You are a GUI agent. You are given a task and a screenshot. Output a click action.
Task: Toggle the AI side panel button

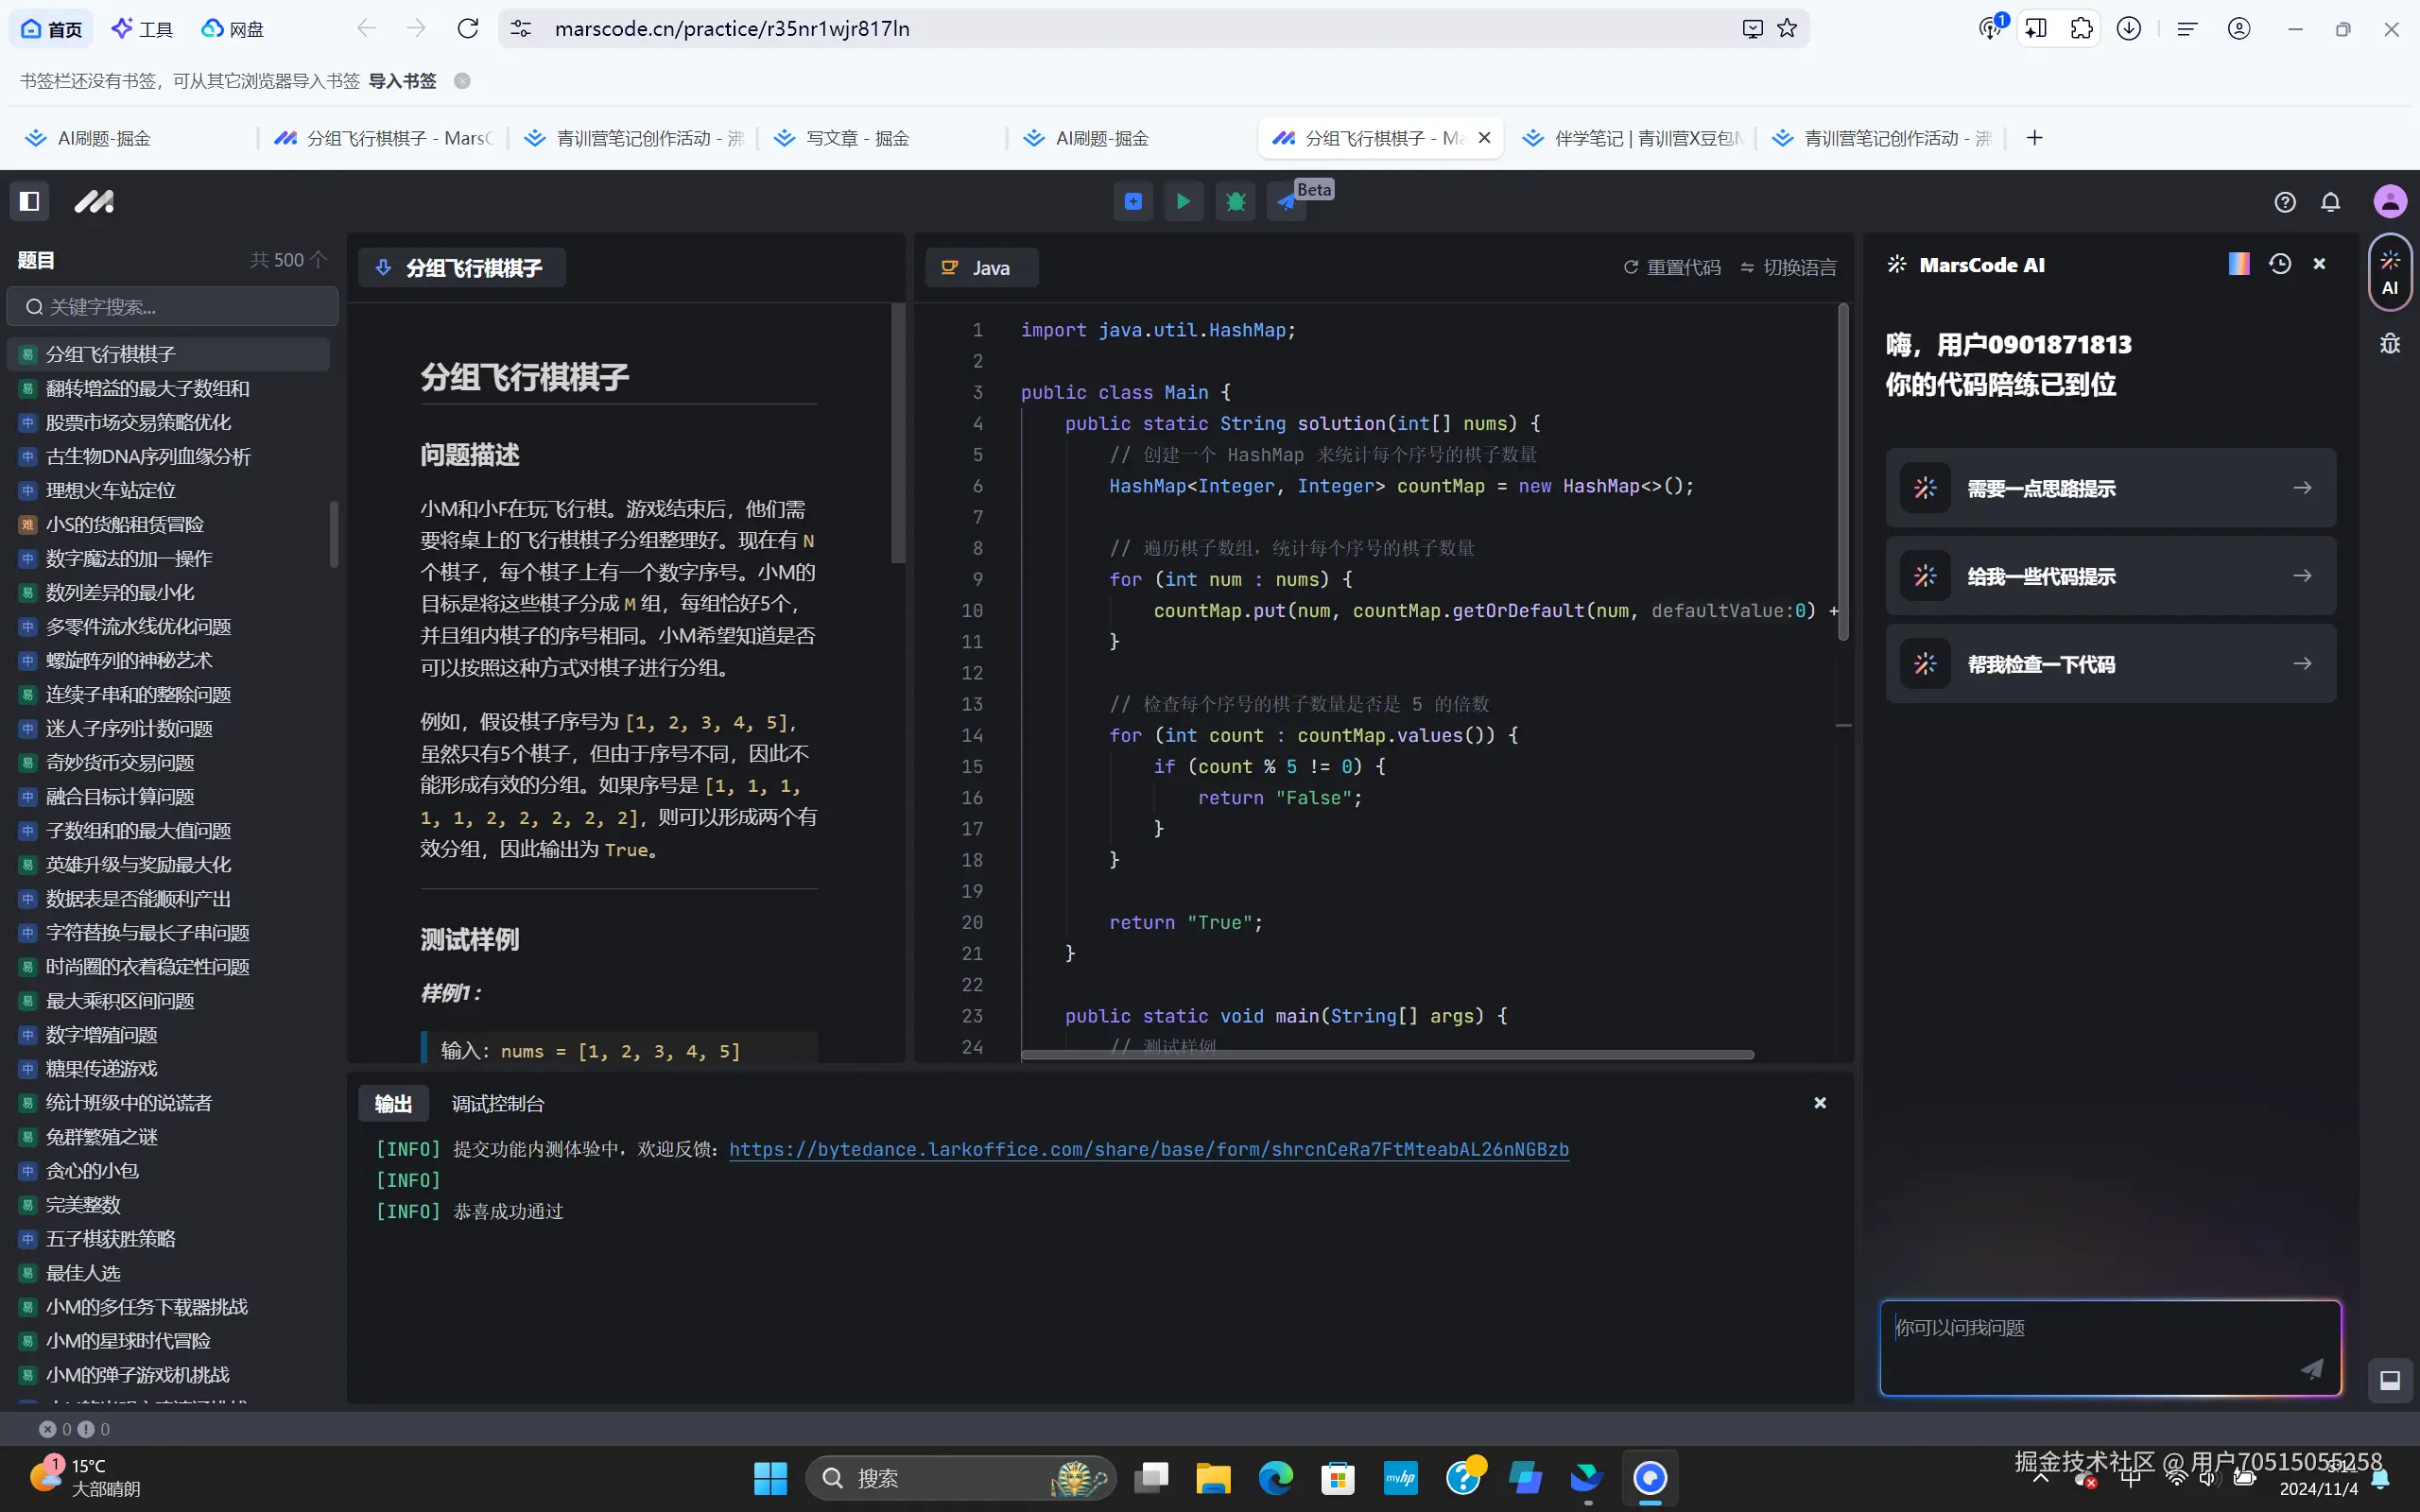tap(2389, 273)
